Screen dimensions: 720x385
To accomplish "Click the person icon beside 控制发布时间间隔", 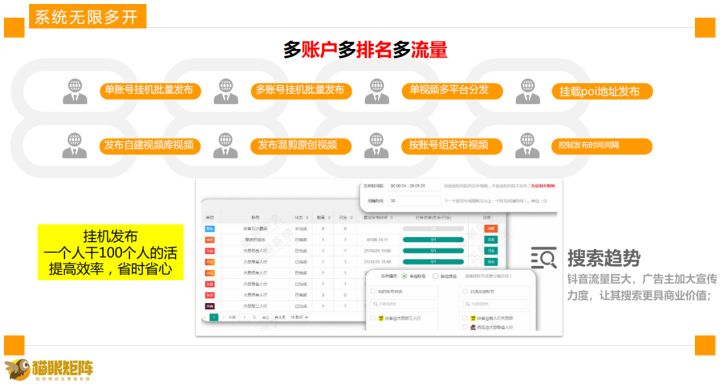I will [x=527, y=146].
